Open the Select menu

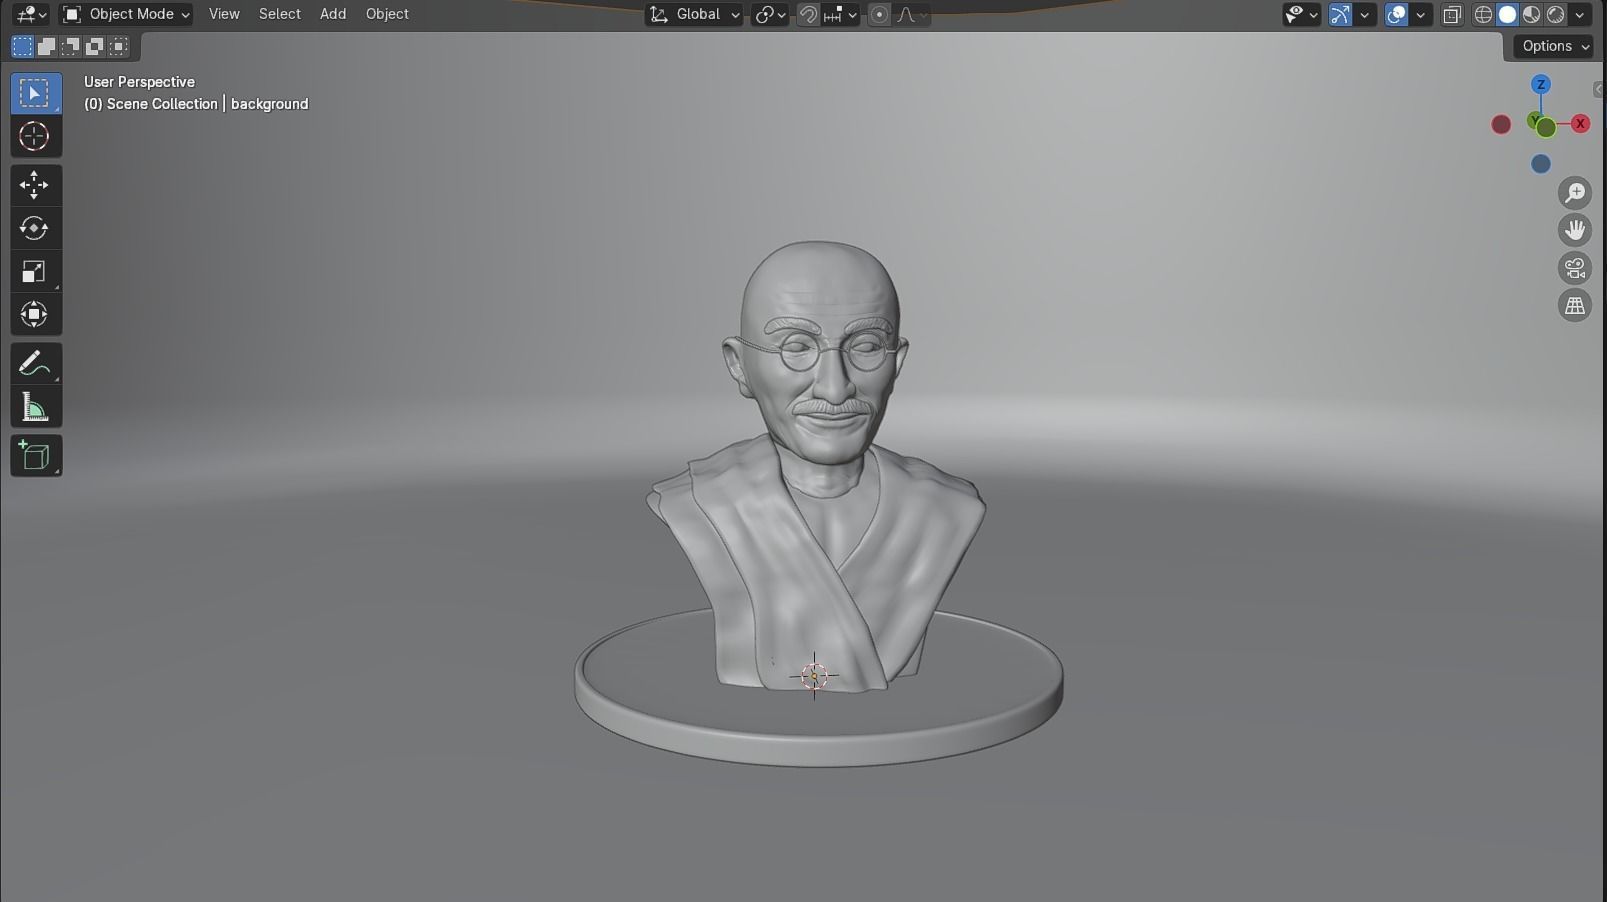coord(279,14)
